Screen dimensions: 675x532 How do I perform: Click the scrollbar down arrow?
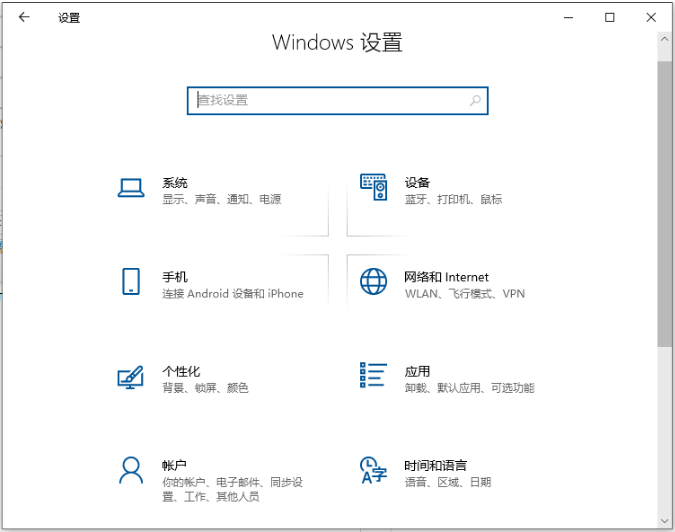click(665, 522)
